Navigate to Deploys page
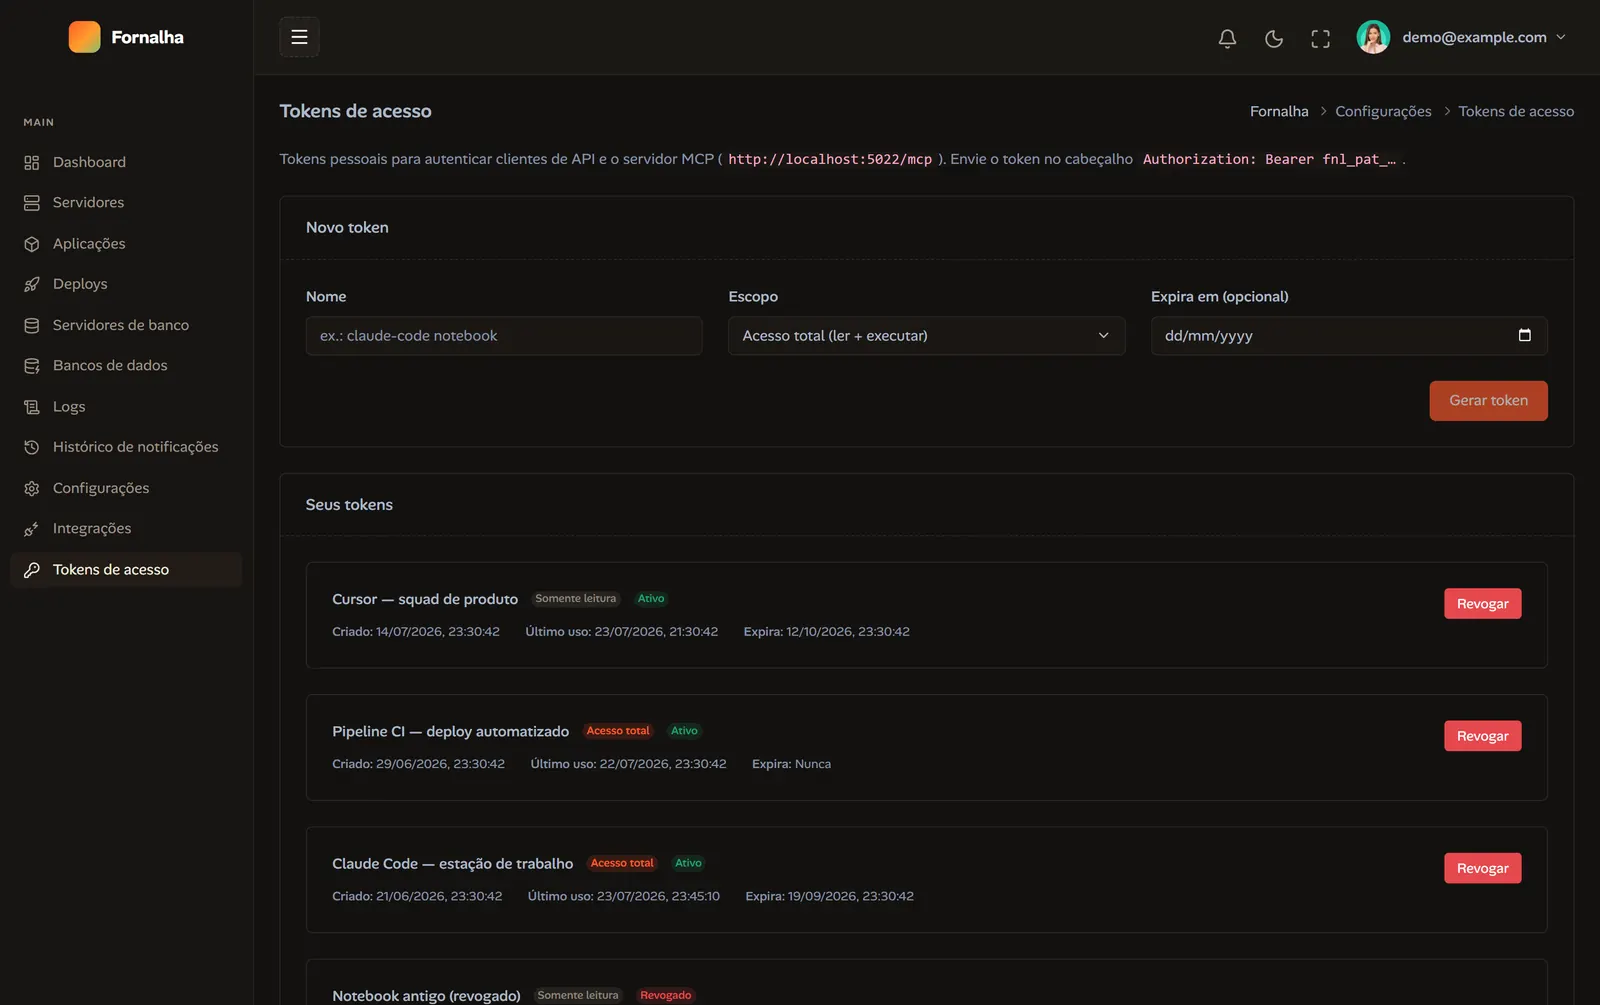This screenshot has height=1005, width=1600. [126, 284]
